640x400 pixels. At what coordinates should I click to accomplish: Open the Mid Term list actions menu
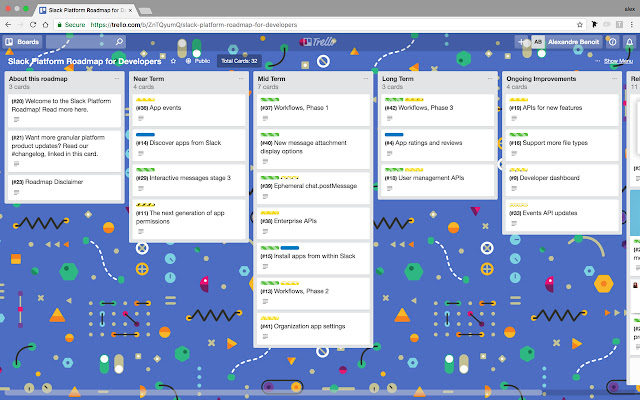click(x=366, y=78)
